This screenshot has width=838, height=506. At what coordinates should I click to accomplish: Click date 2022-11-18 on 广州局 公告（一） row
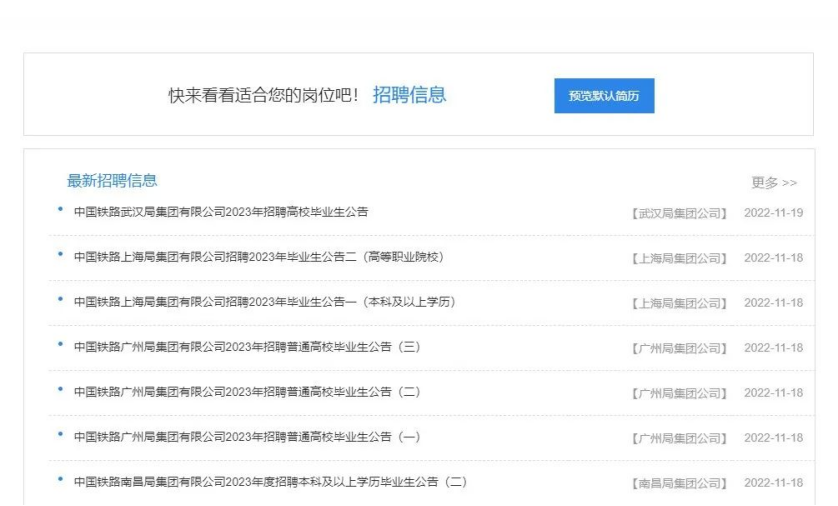[x=773, y=438]
